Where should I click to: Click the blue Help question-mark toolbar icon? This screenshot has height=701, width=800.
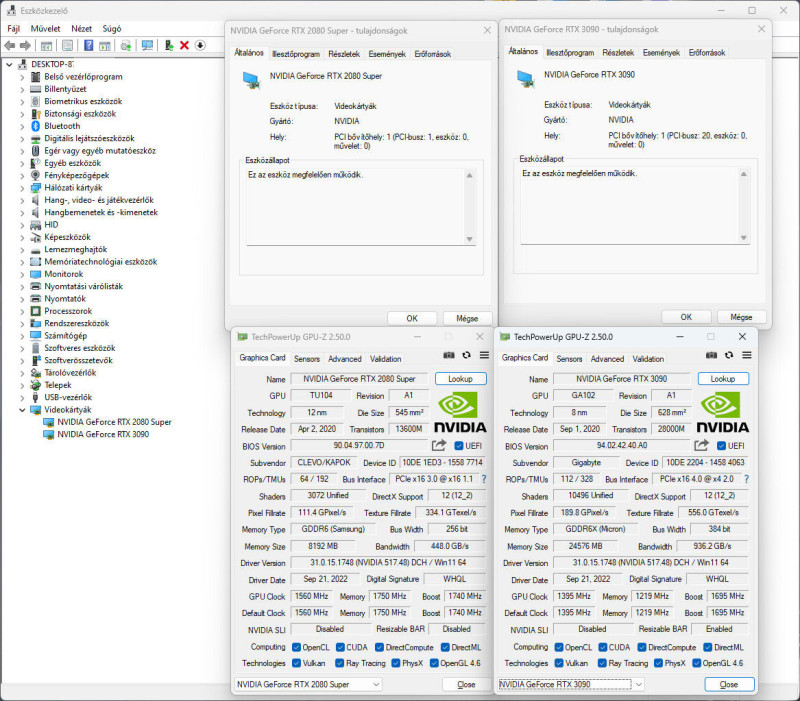88,45
